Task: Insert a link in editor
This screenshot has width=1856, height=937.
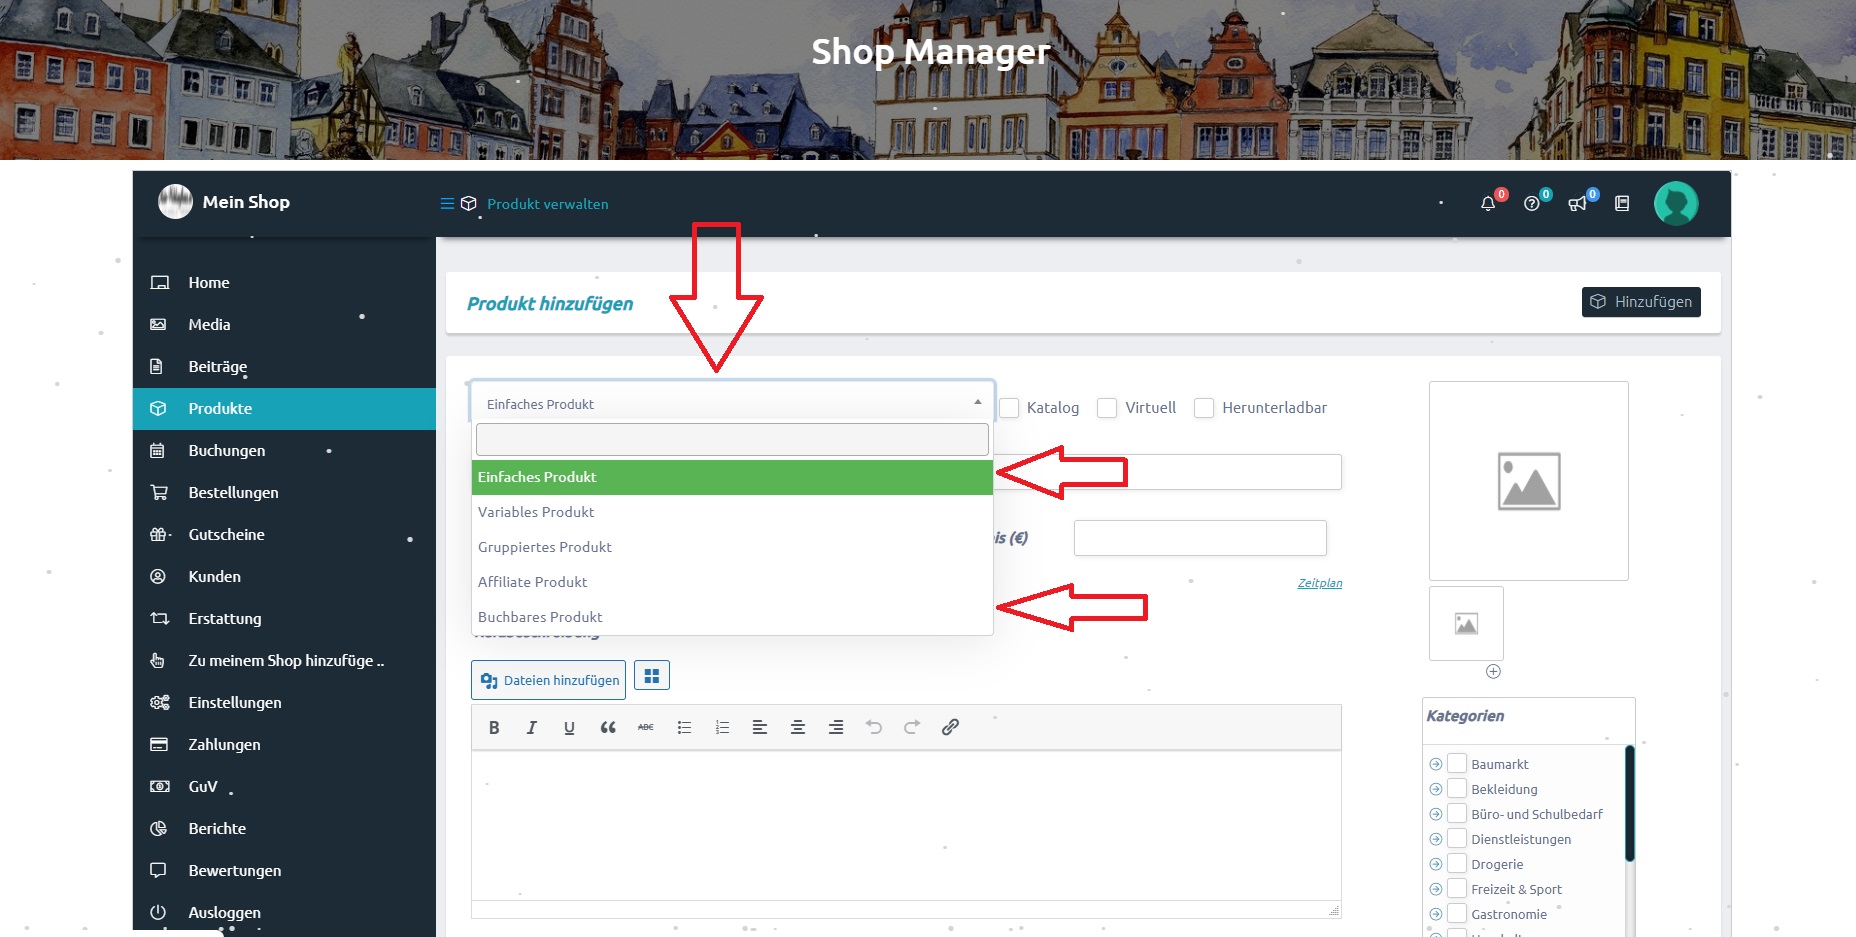Action: 950,727
